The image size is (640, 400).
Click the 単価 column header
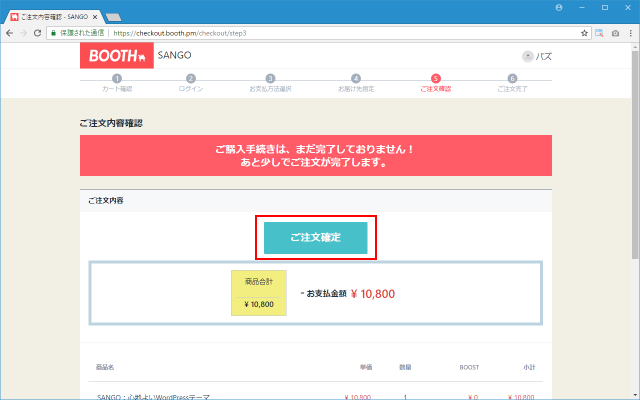tap(366, 367)
